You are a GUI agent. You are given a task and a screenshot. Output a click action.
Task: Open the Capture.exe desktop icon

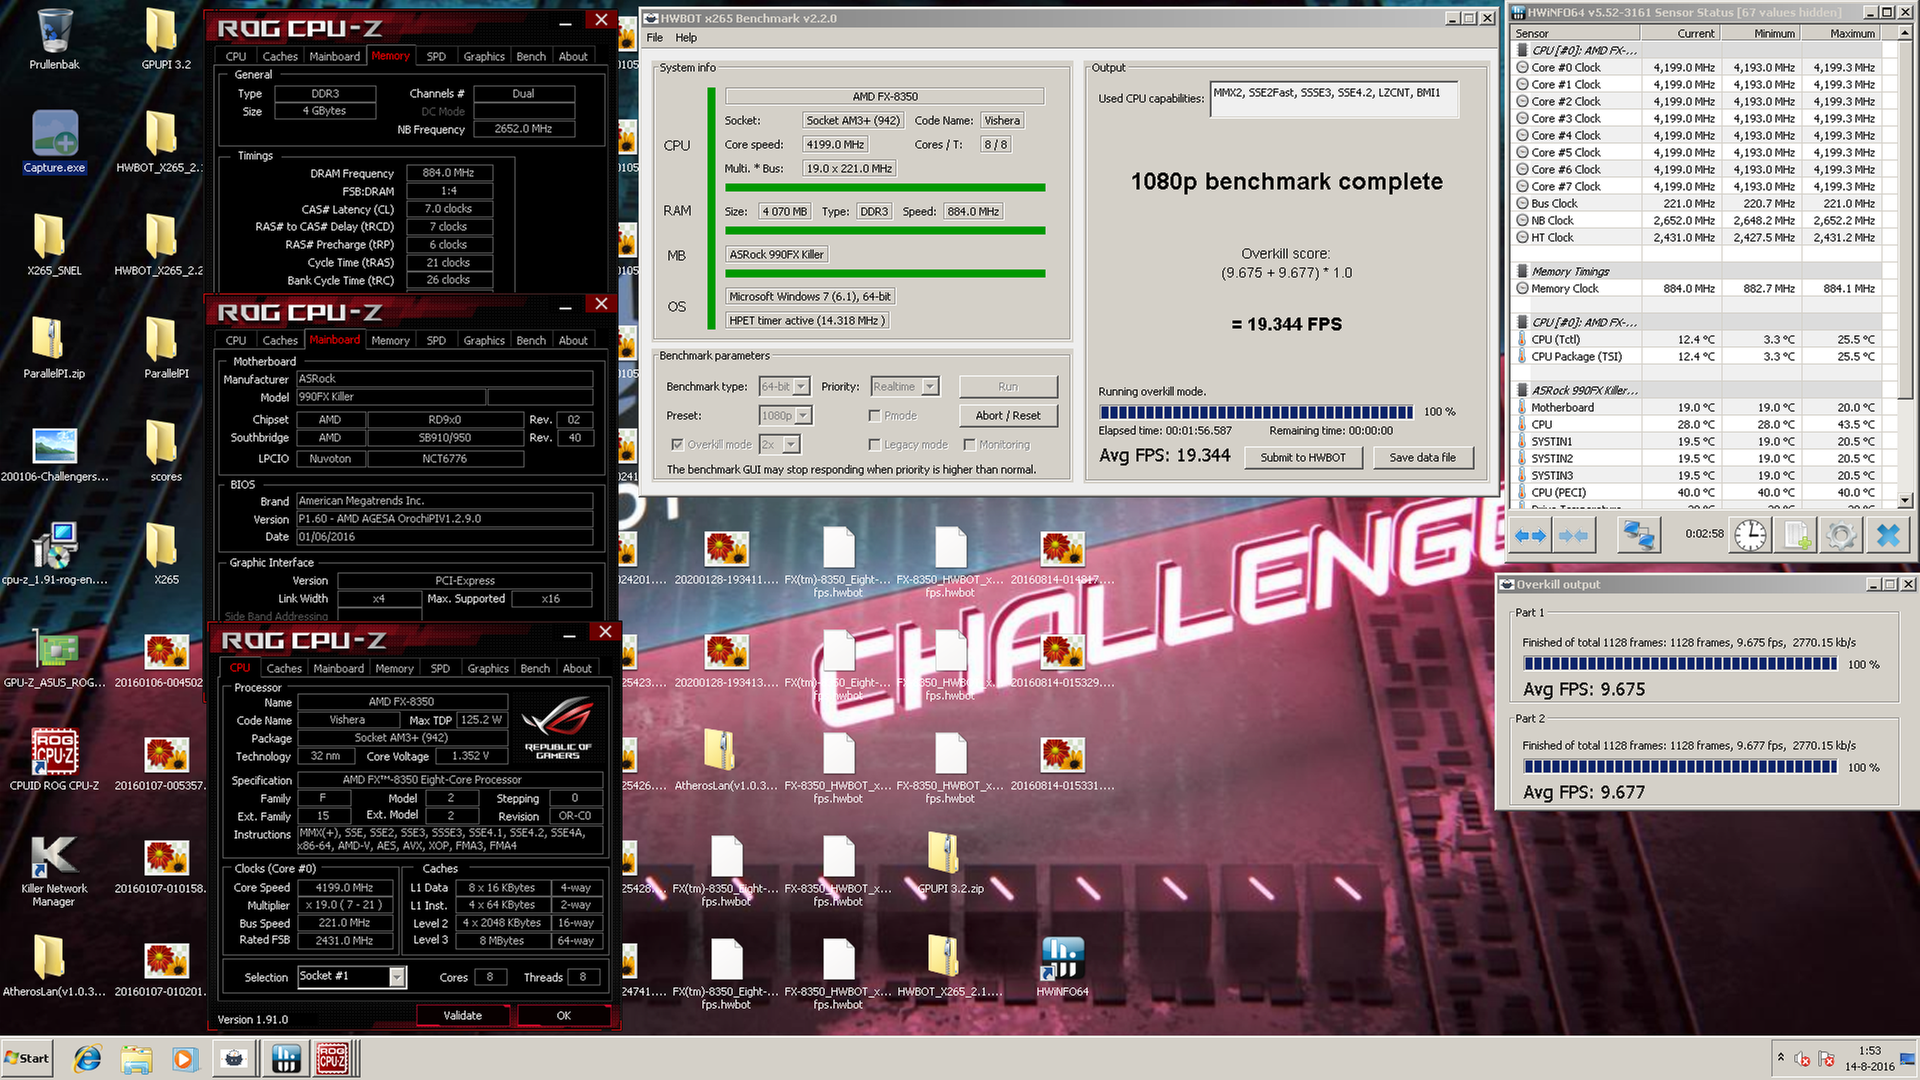[x=54, y=142]
